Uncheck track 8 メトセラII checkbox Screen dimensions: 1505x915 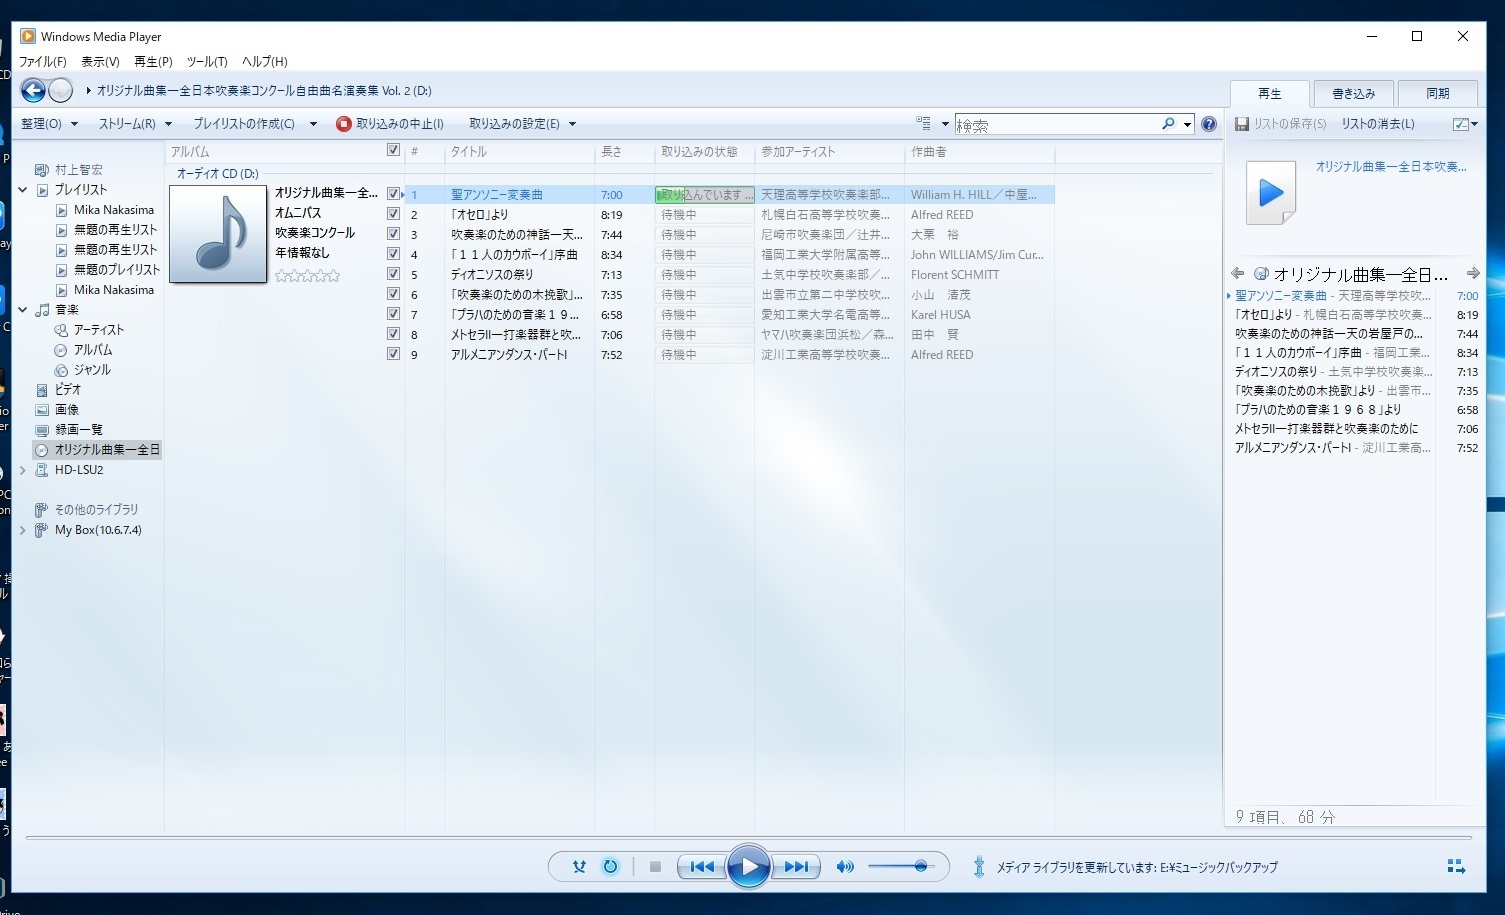[x=393, y=334]
